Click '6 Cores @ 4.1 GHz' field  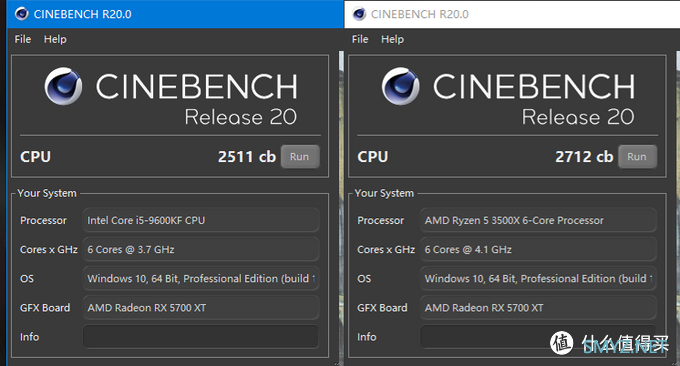538,249
